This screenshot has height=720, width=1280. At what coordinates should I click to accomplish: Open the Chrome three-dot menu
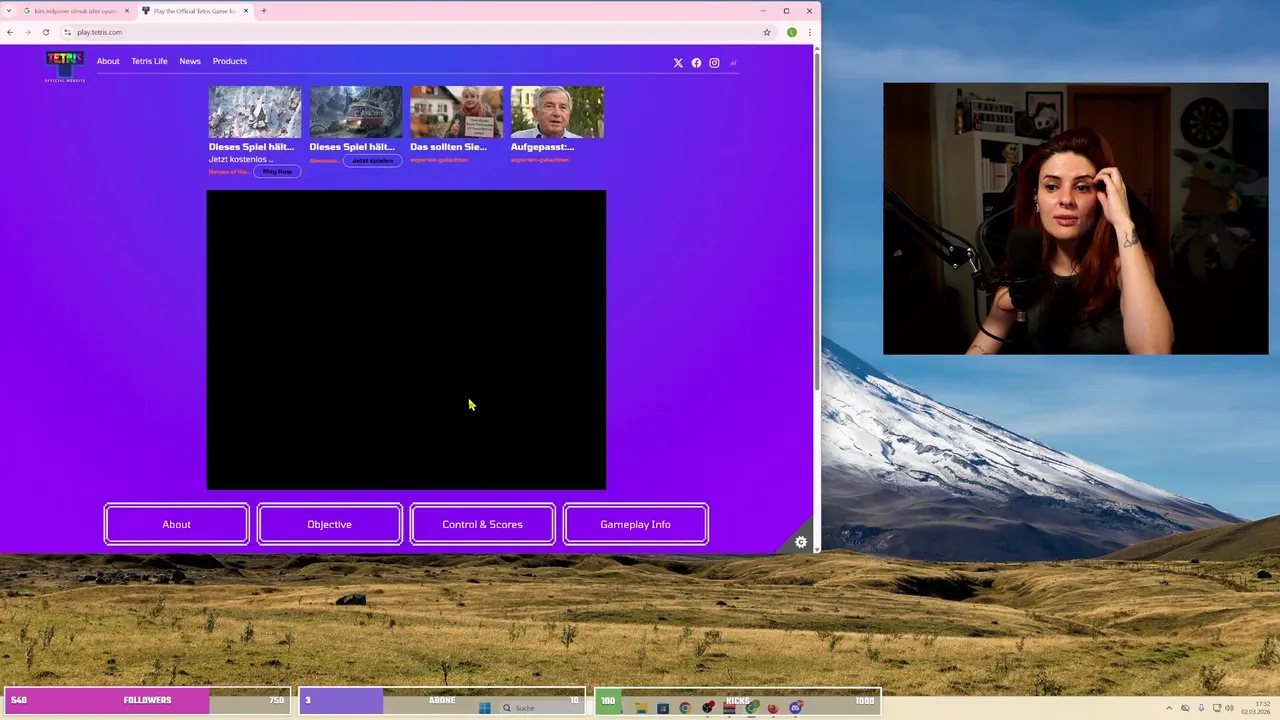(809, 32)
